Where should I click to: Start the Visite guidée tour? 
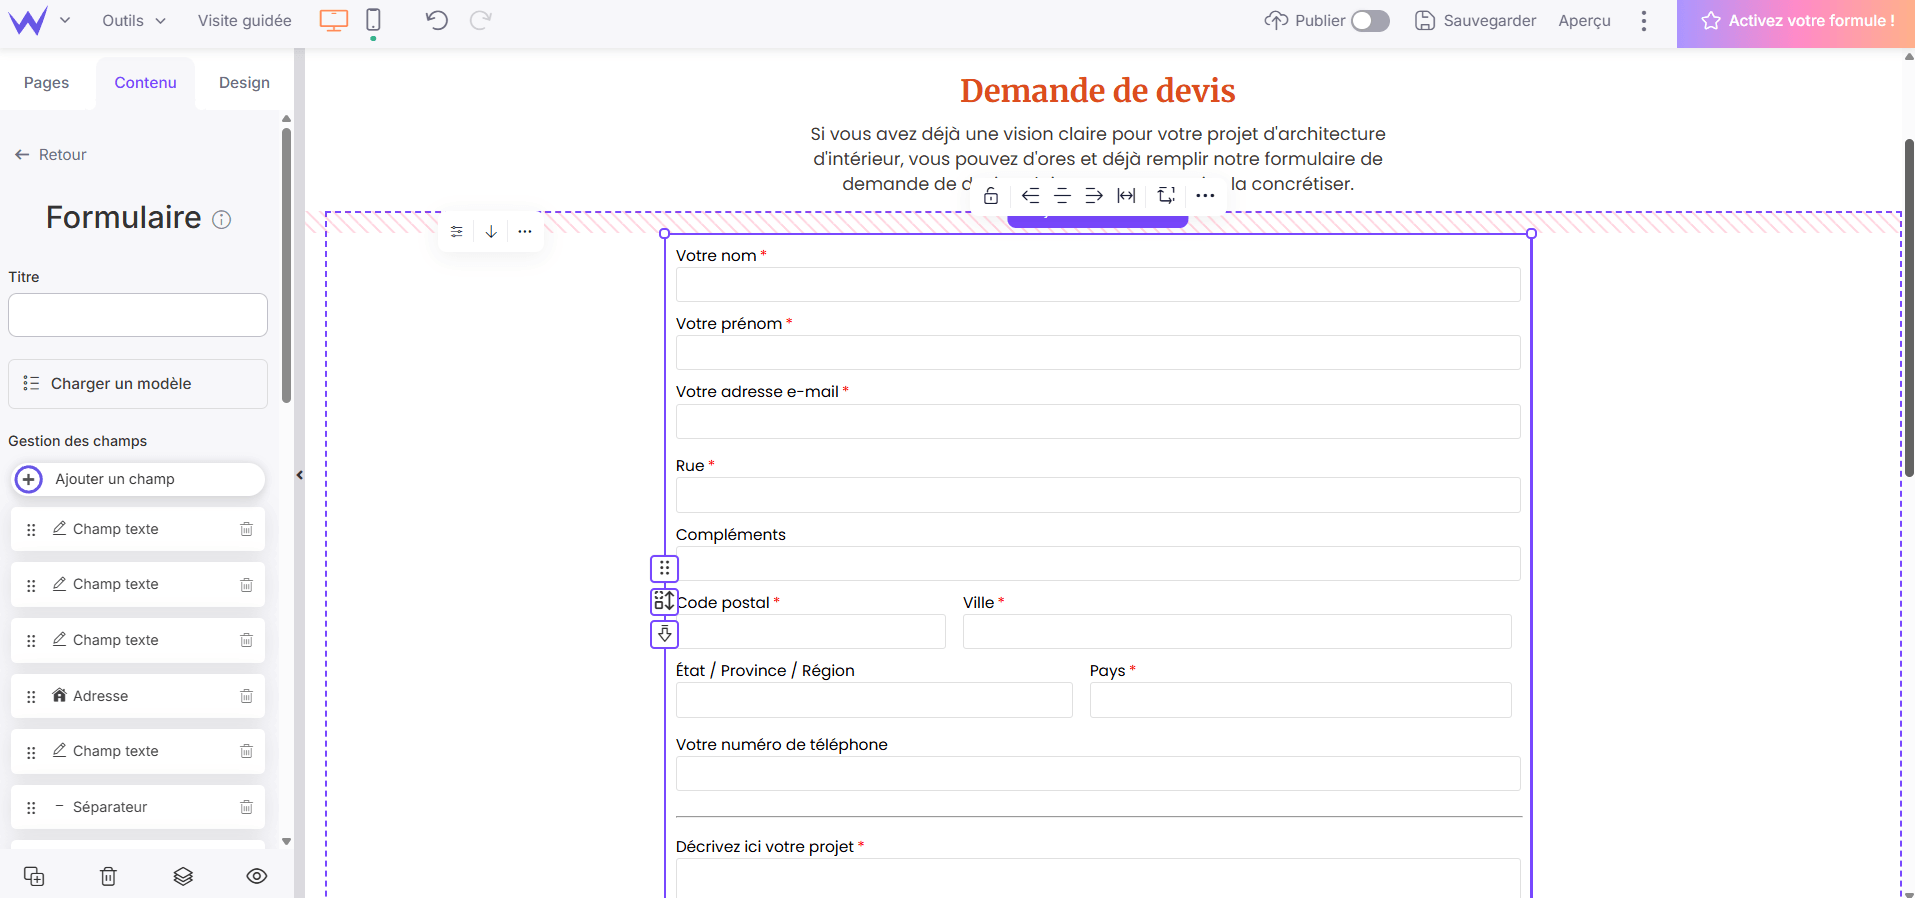click(x=245, y=20)
